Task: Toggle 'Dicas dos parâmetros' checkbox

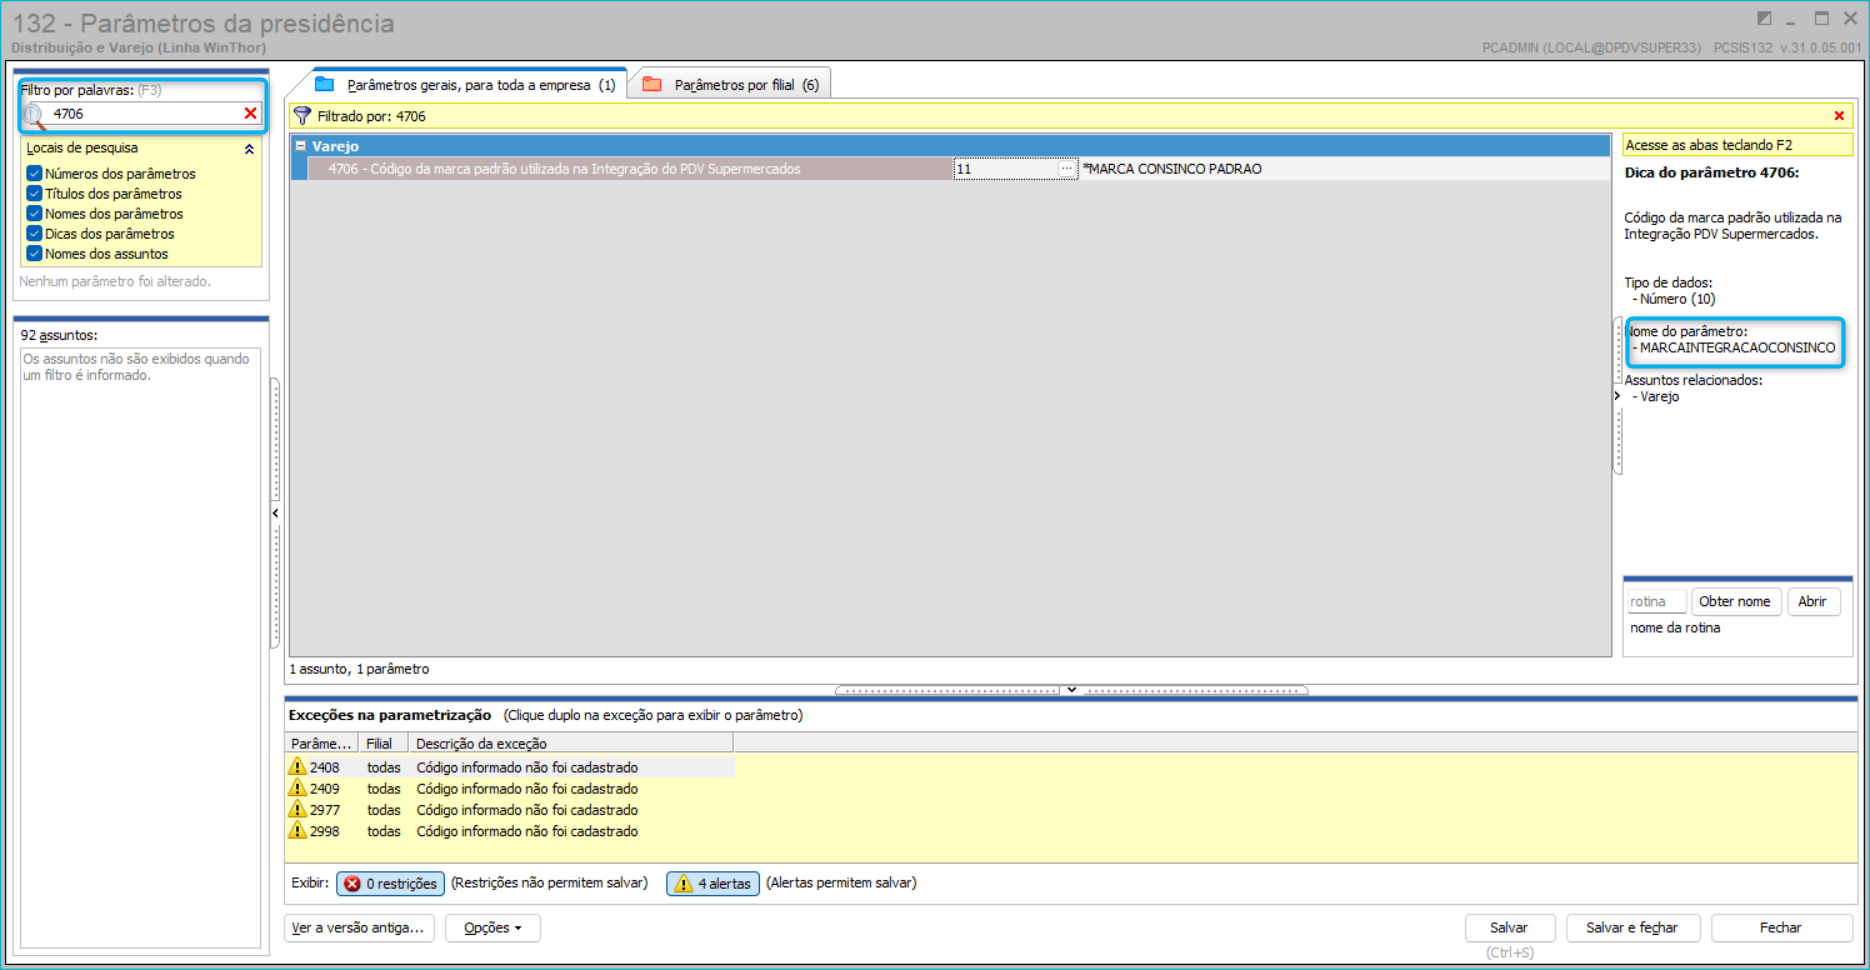Action: tap(34, 234)
